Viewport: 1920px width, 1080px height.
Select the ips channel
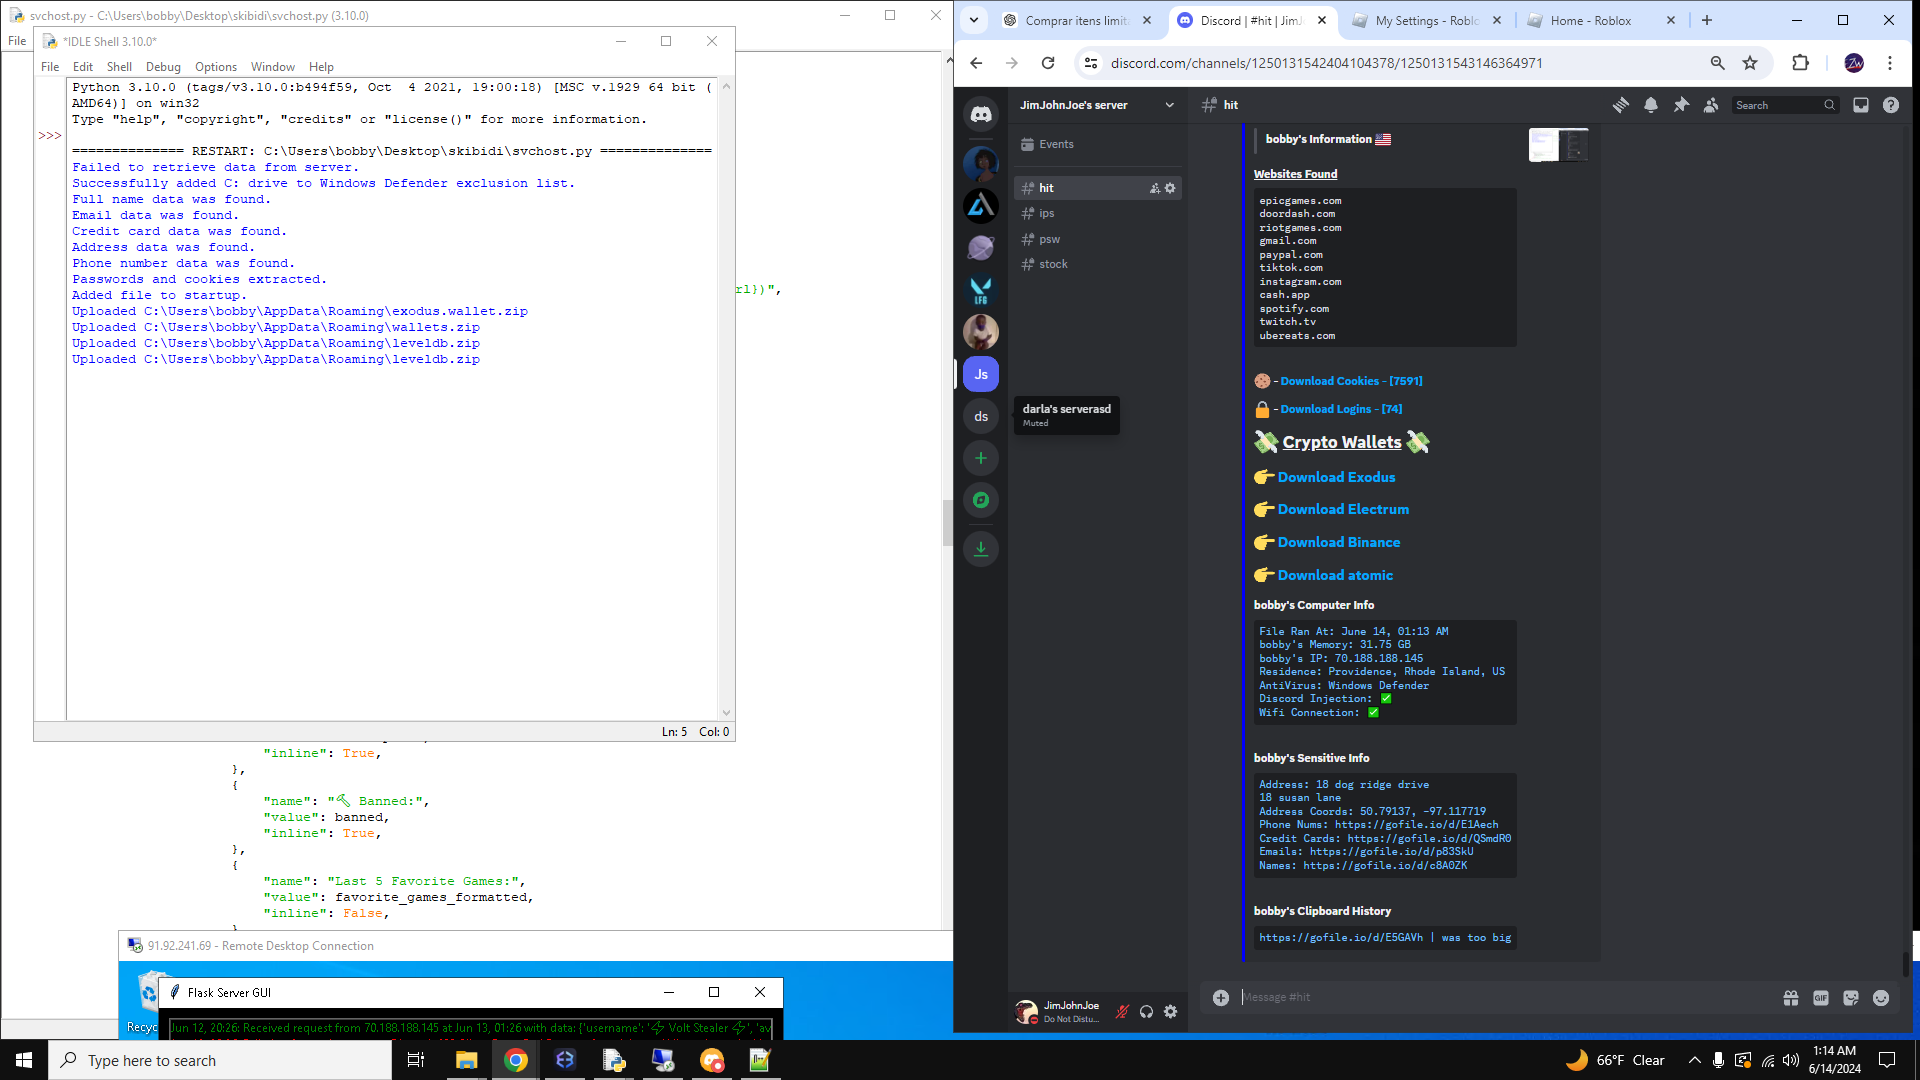[x=1046, y=213]
